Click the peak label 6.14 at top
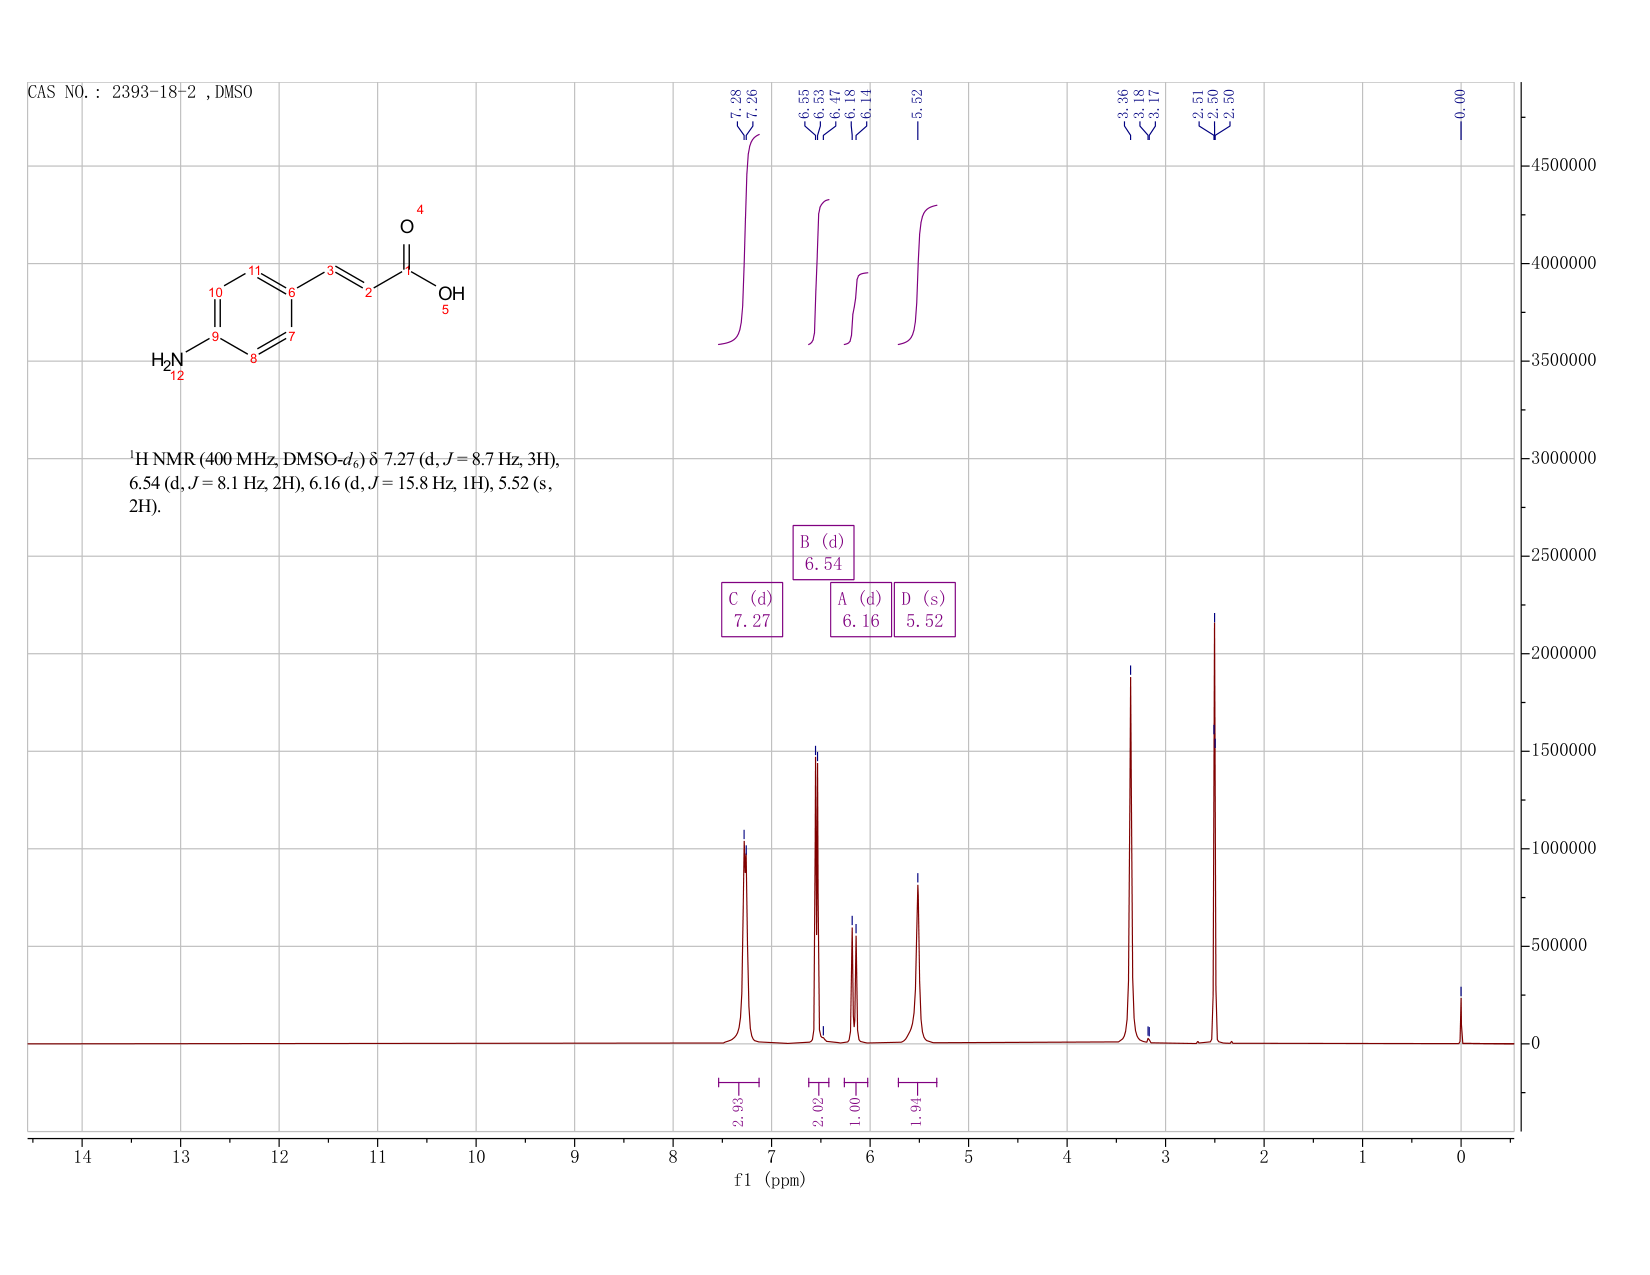 866,103
